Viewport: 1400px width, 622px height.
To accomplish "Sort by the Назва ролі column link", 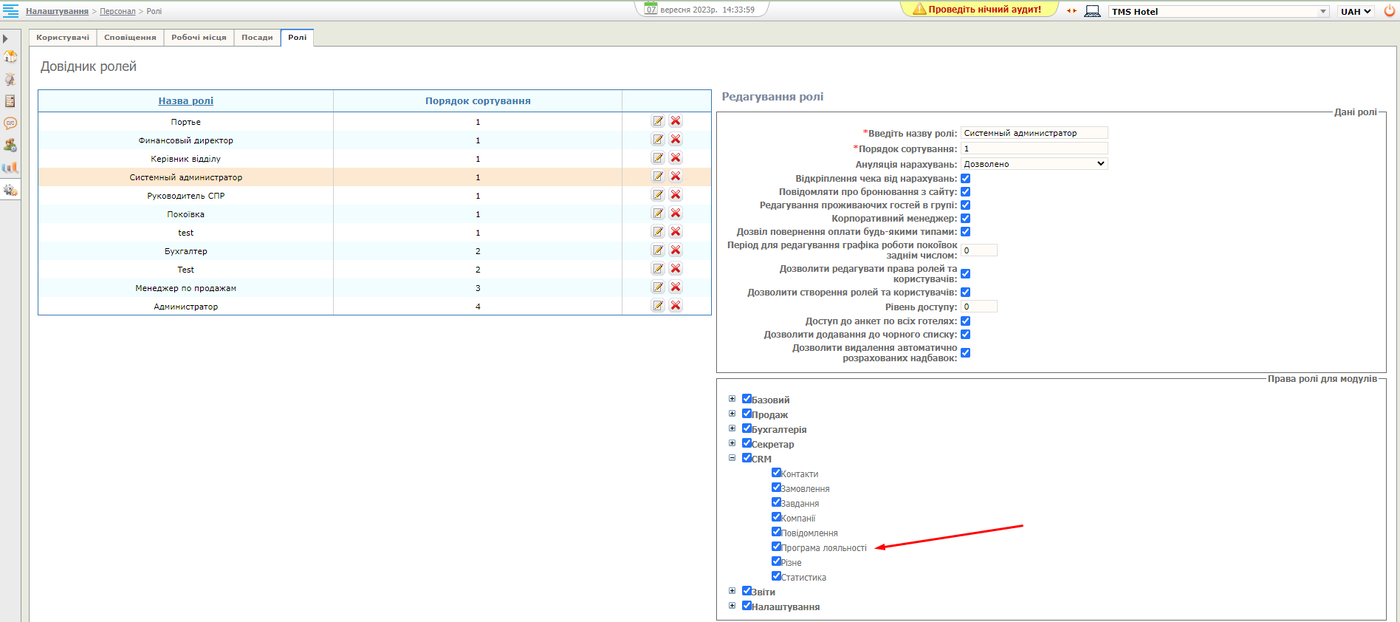I will (185, 101).
